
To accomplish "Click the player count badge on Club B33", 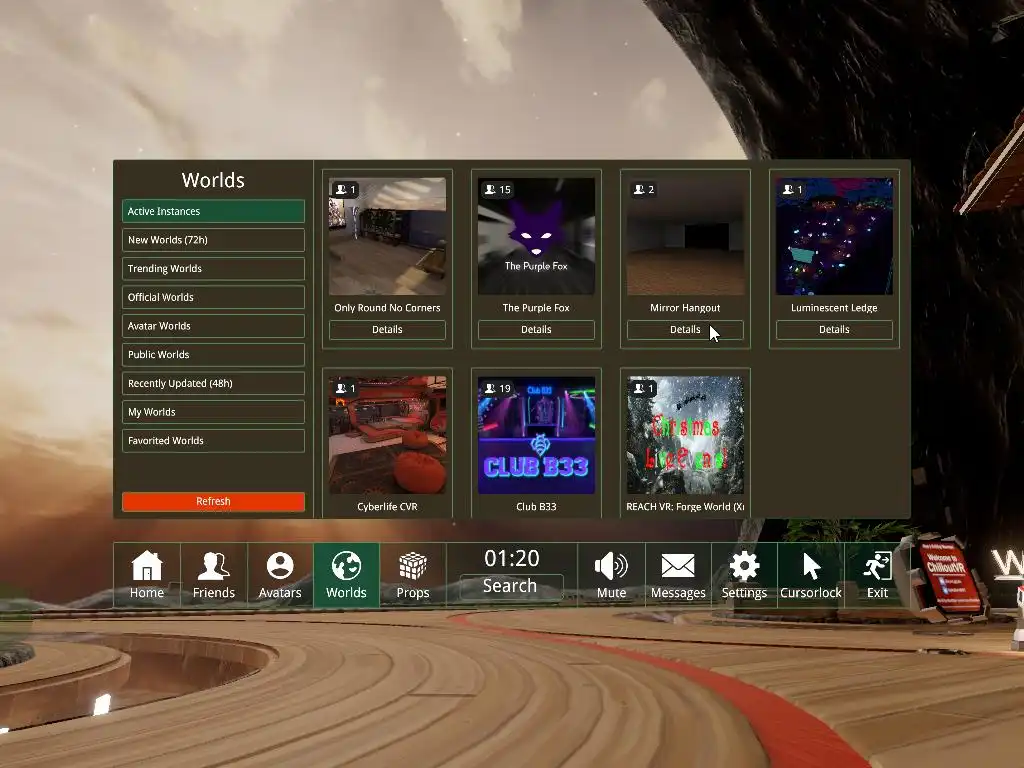I will [x=497, y=389].
